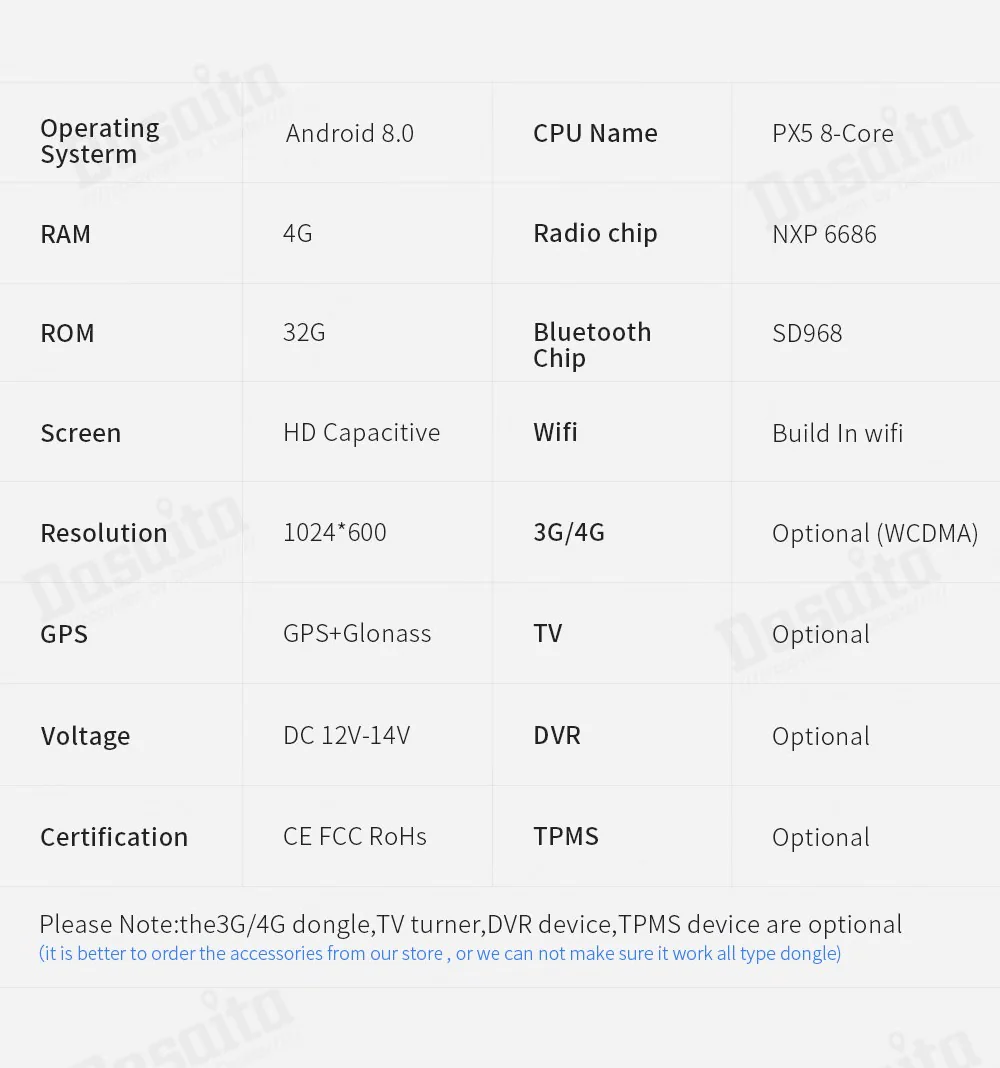Select the SD968 value
Screen dimensions: 1000x1068
(x=807, y=333)
